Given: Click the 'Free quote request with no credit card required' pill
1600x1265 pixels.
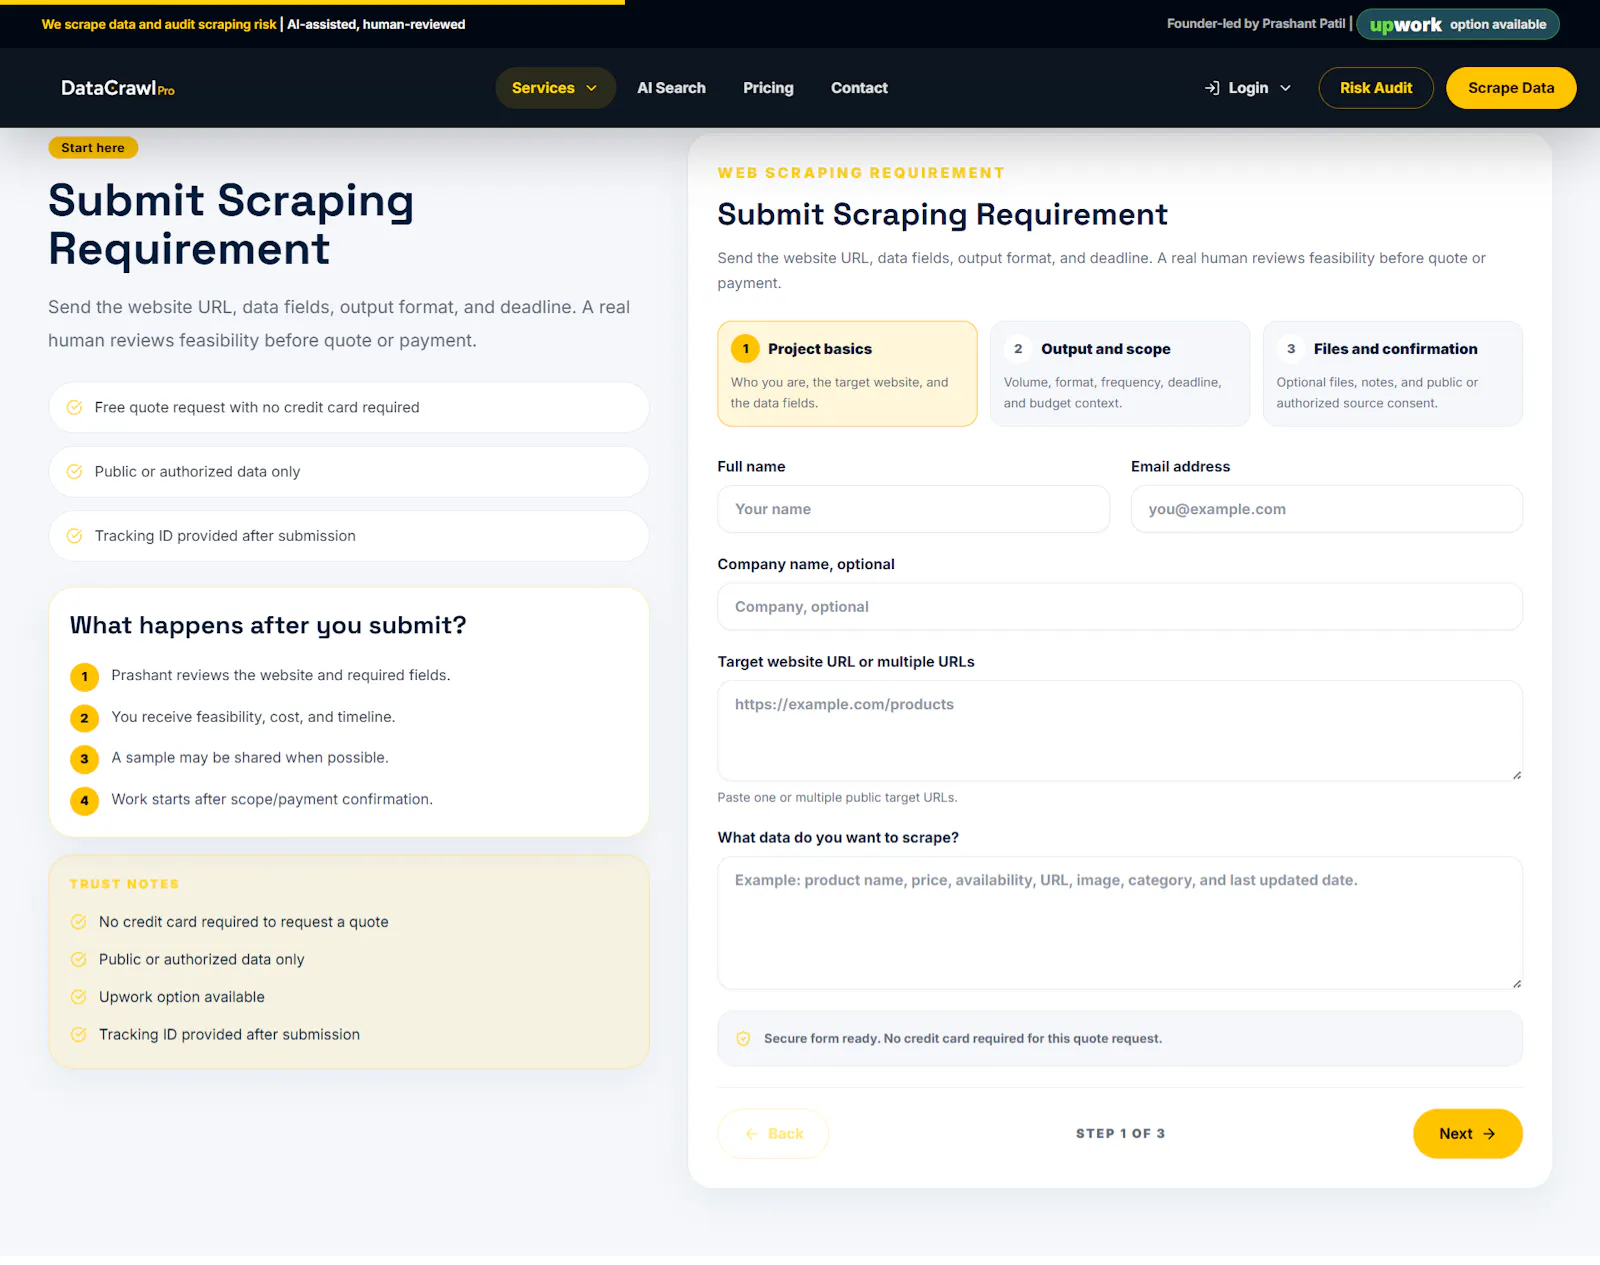Looking at the screenshot, I should tap(349, 407).
